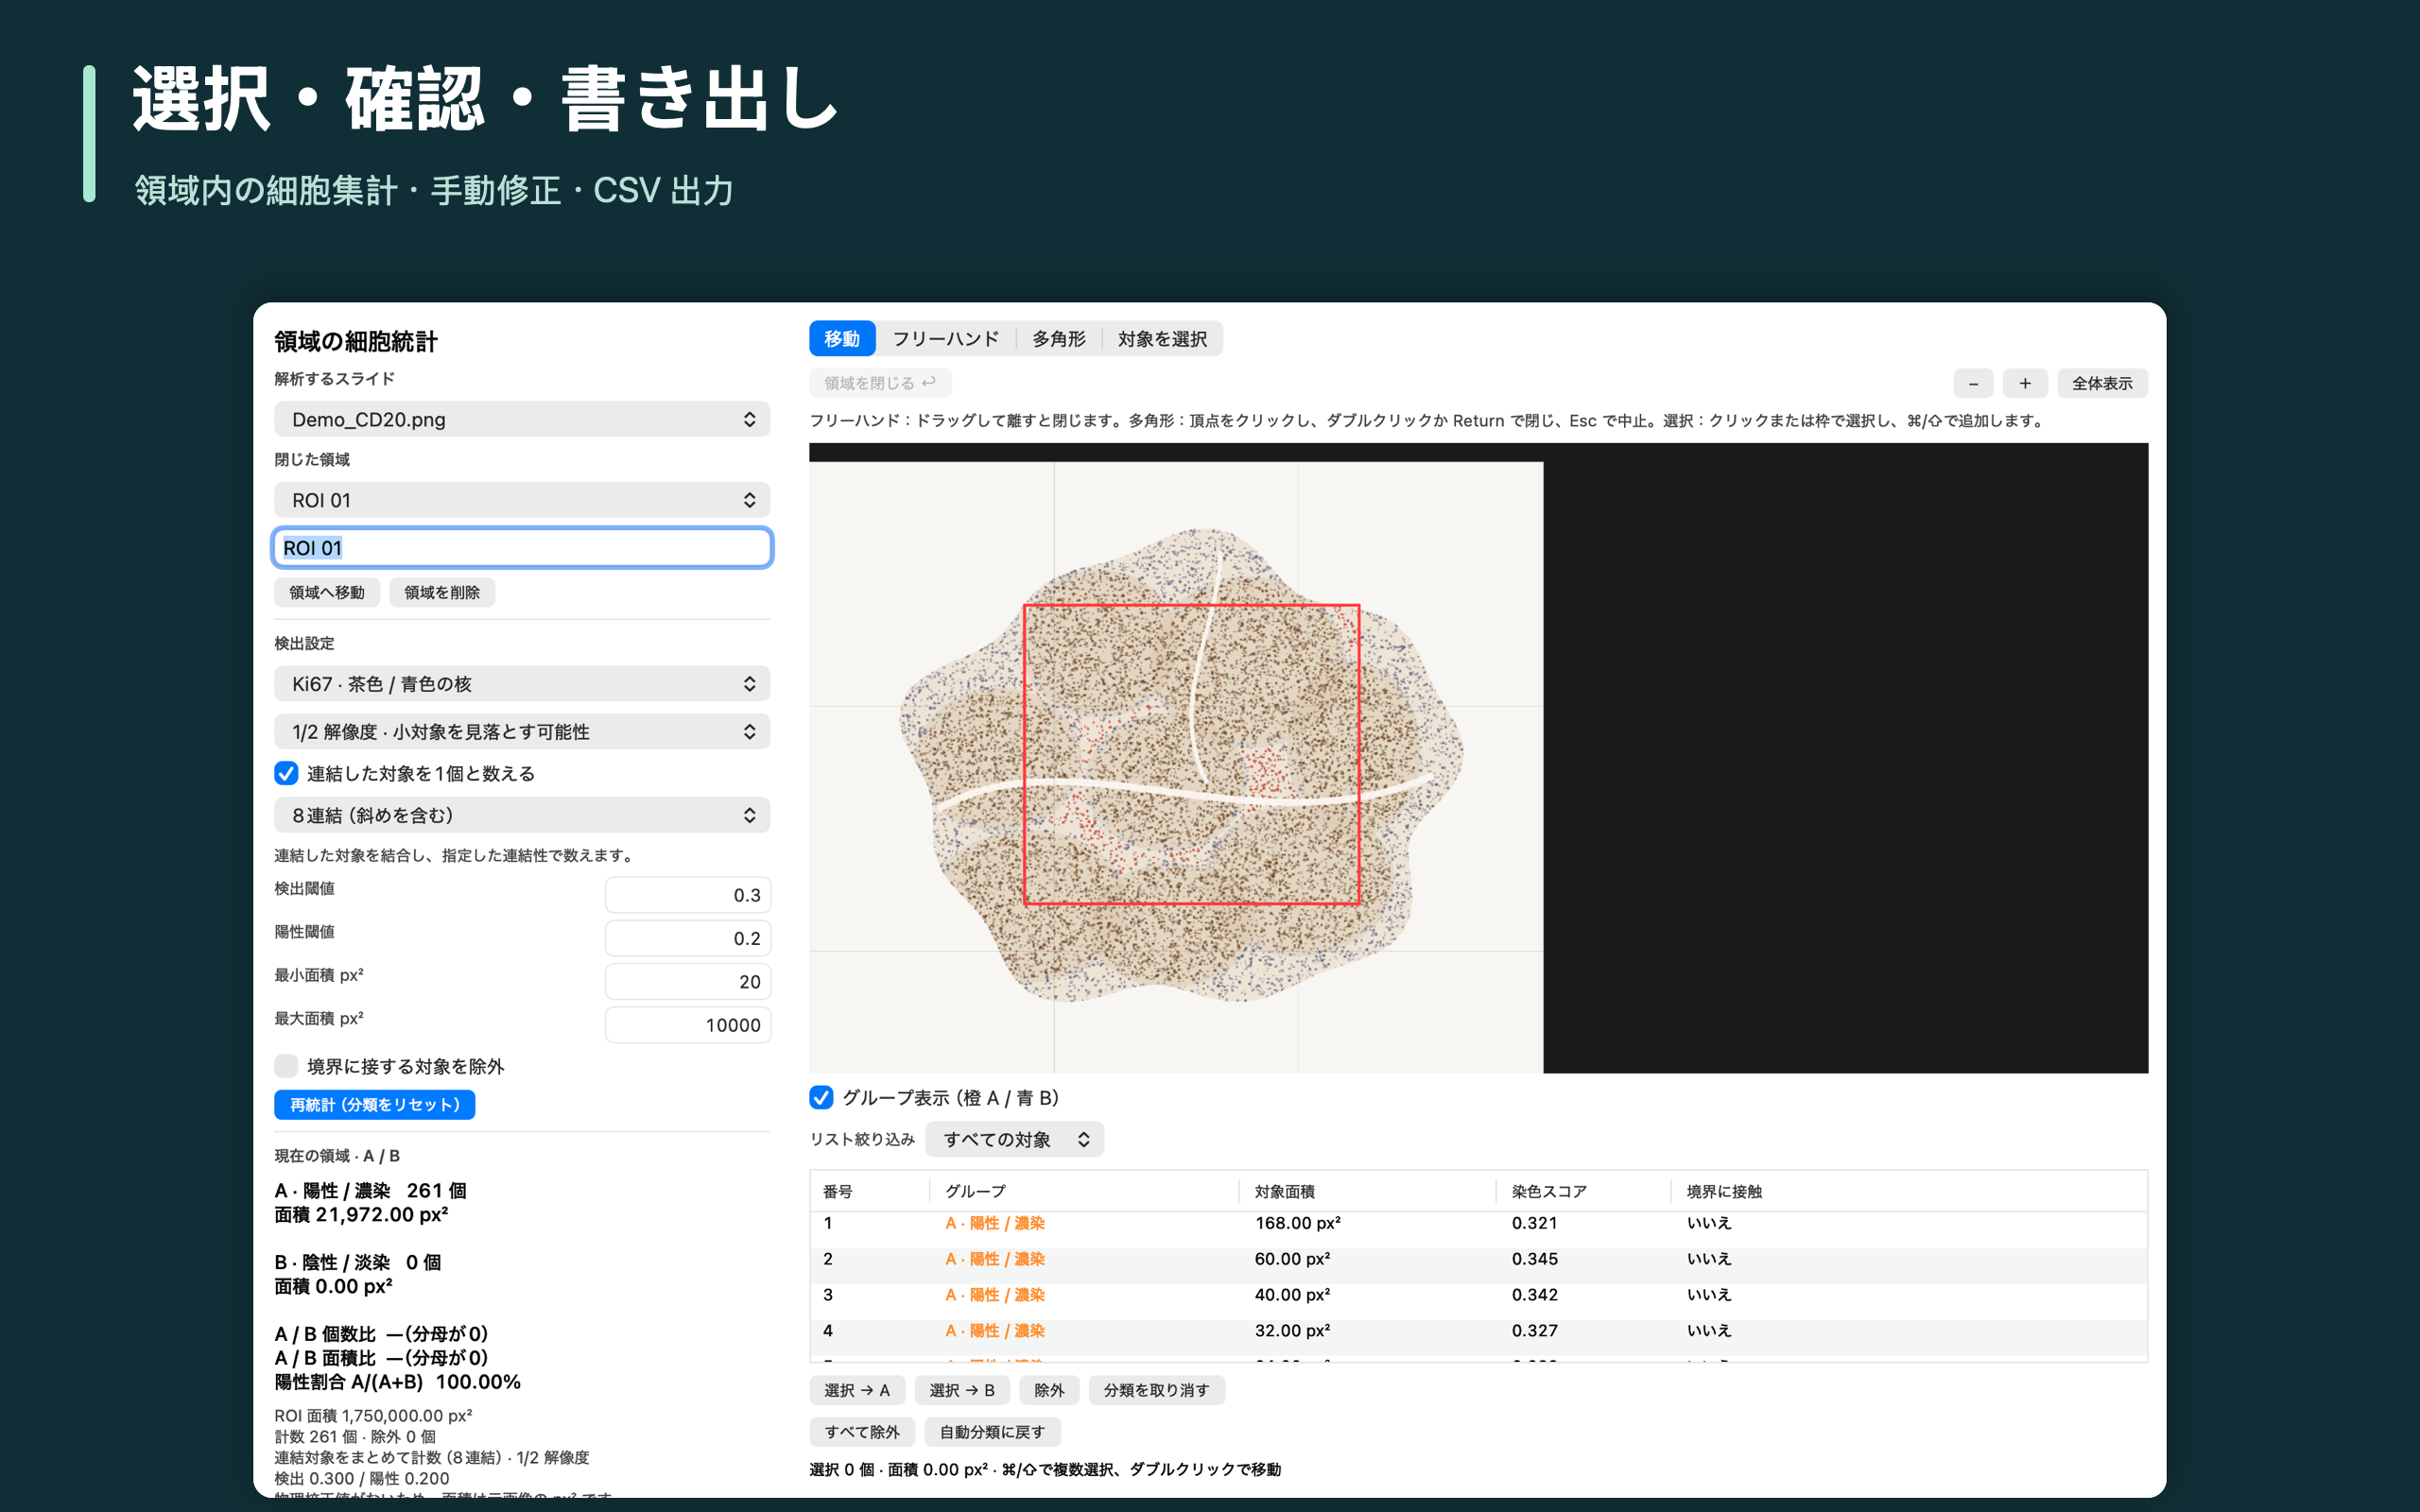
Task: Activate the 対象を選択 tool
Action: pos(1162,339)
